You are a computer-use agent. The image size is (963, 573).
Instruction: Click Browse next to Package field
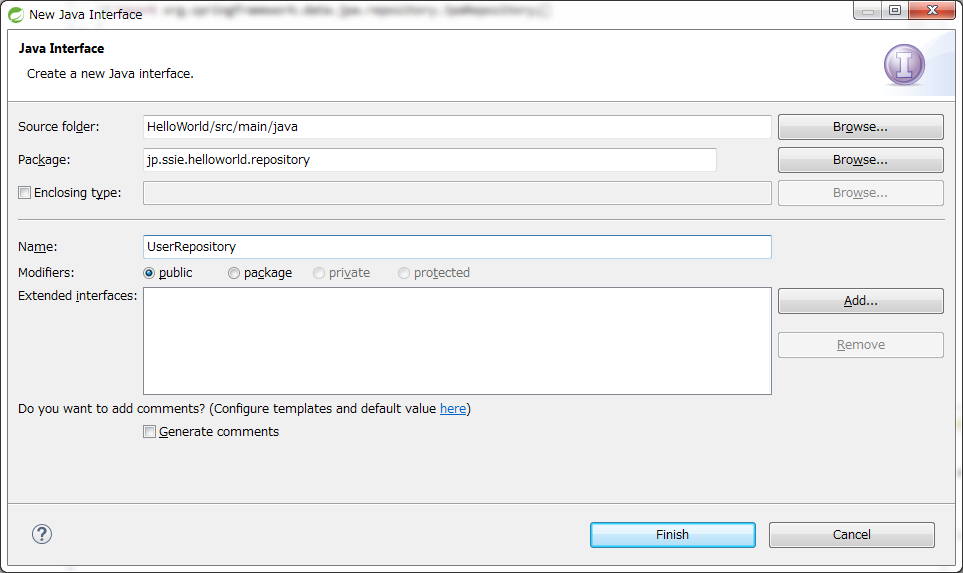coord(860,160)
